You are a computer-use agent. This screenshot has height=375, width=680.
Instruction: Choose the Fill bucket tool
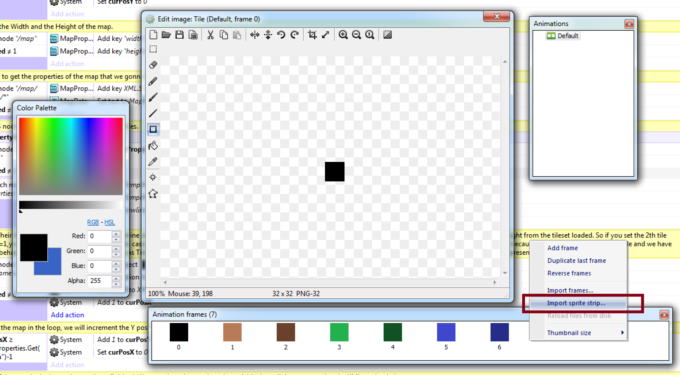pyautogui.click(x=153, y=146)
